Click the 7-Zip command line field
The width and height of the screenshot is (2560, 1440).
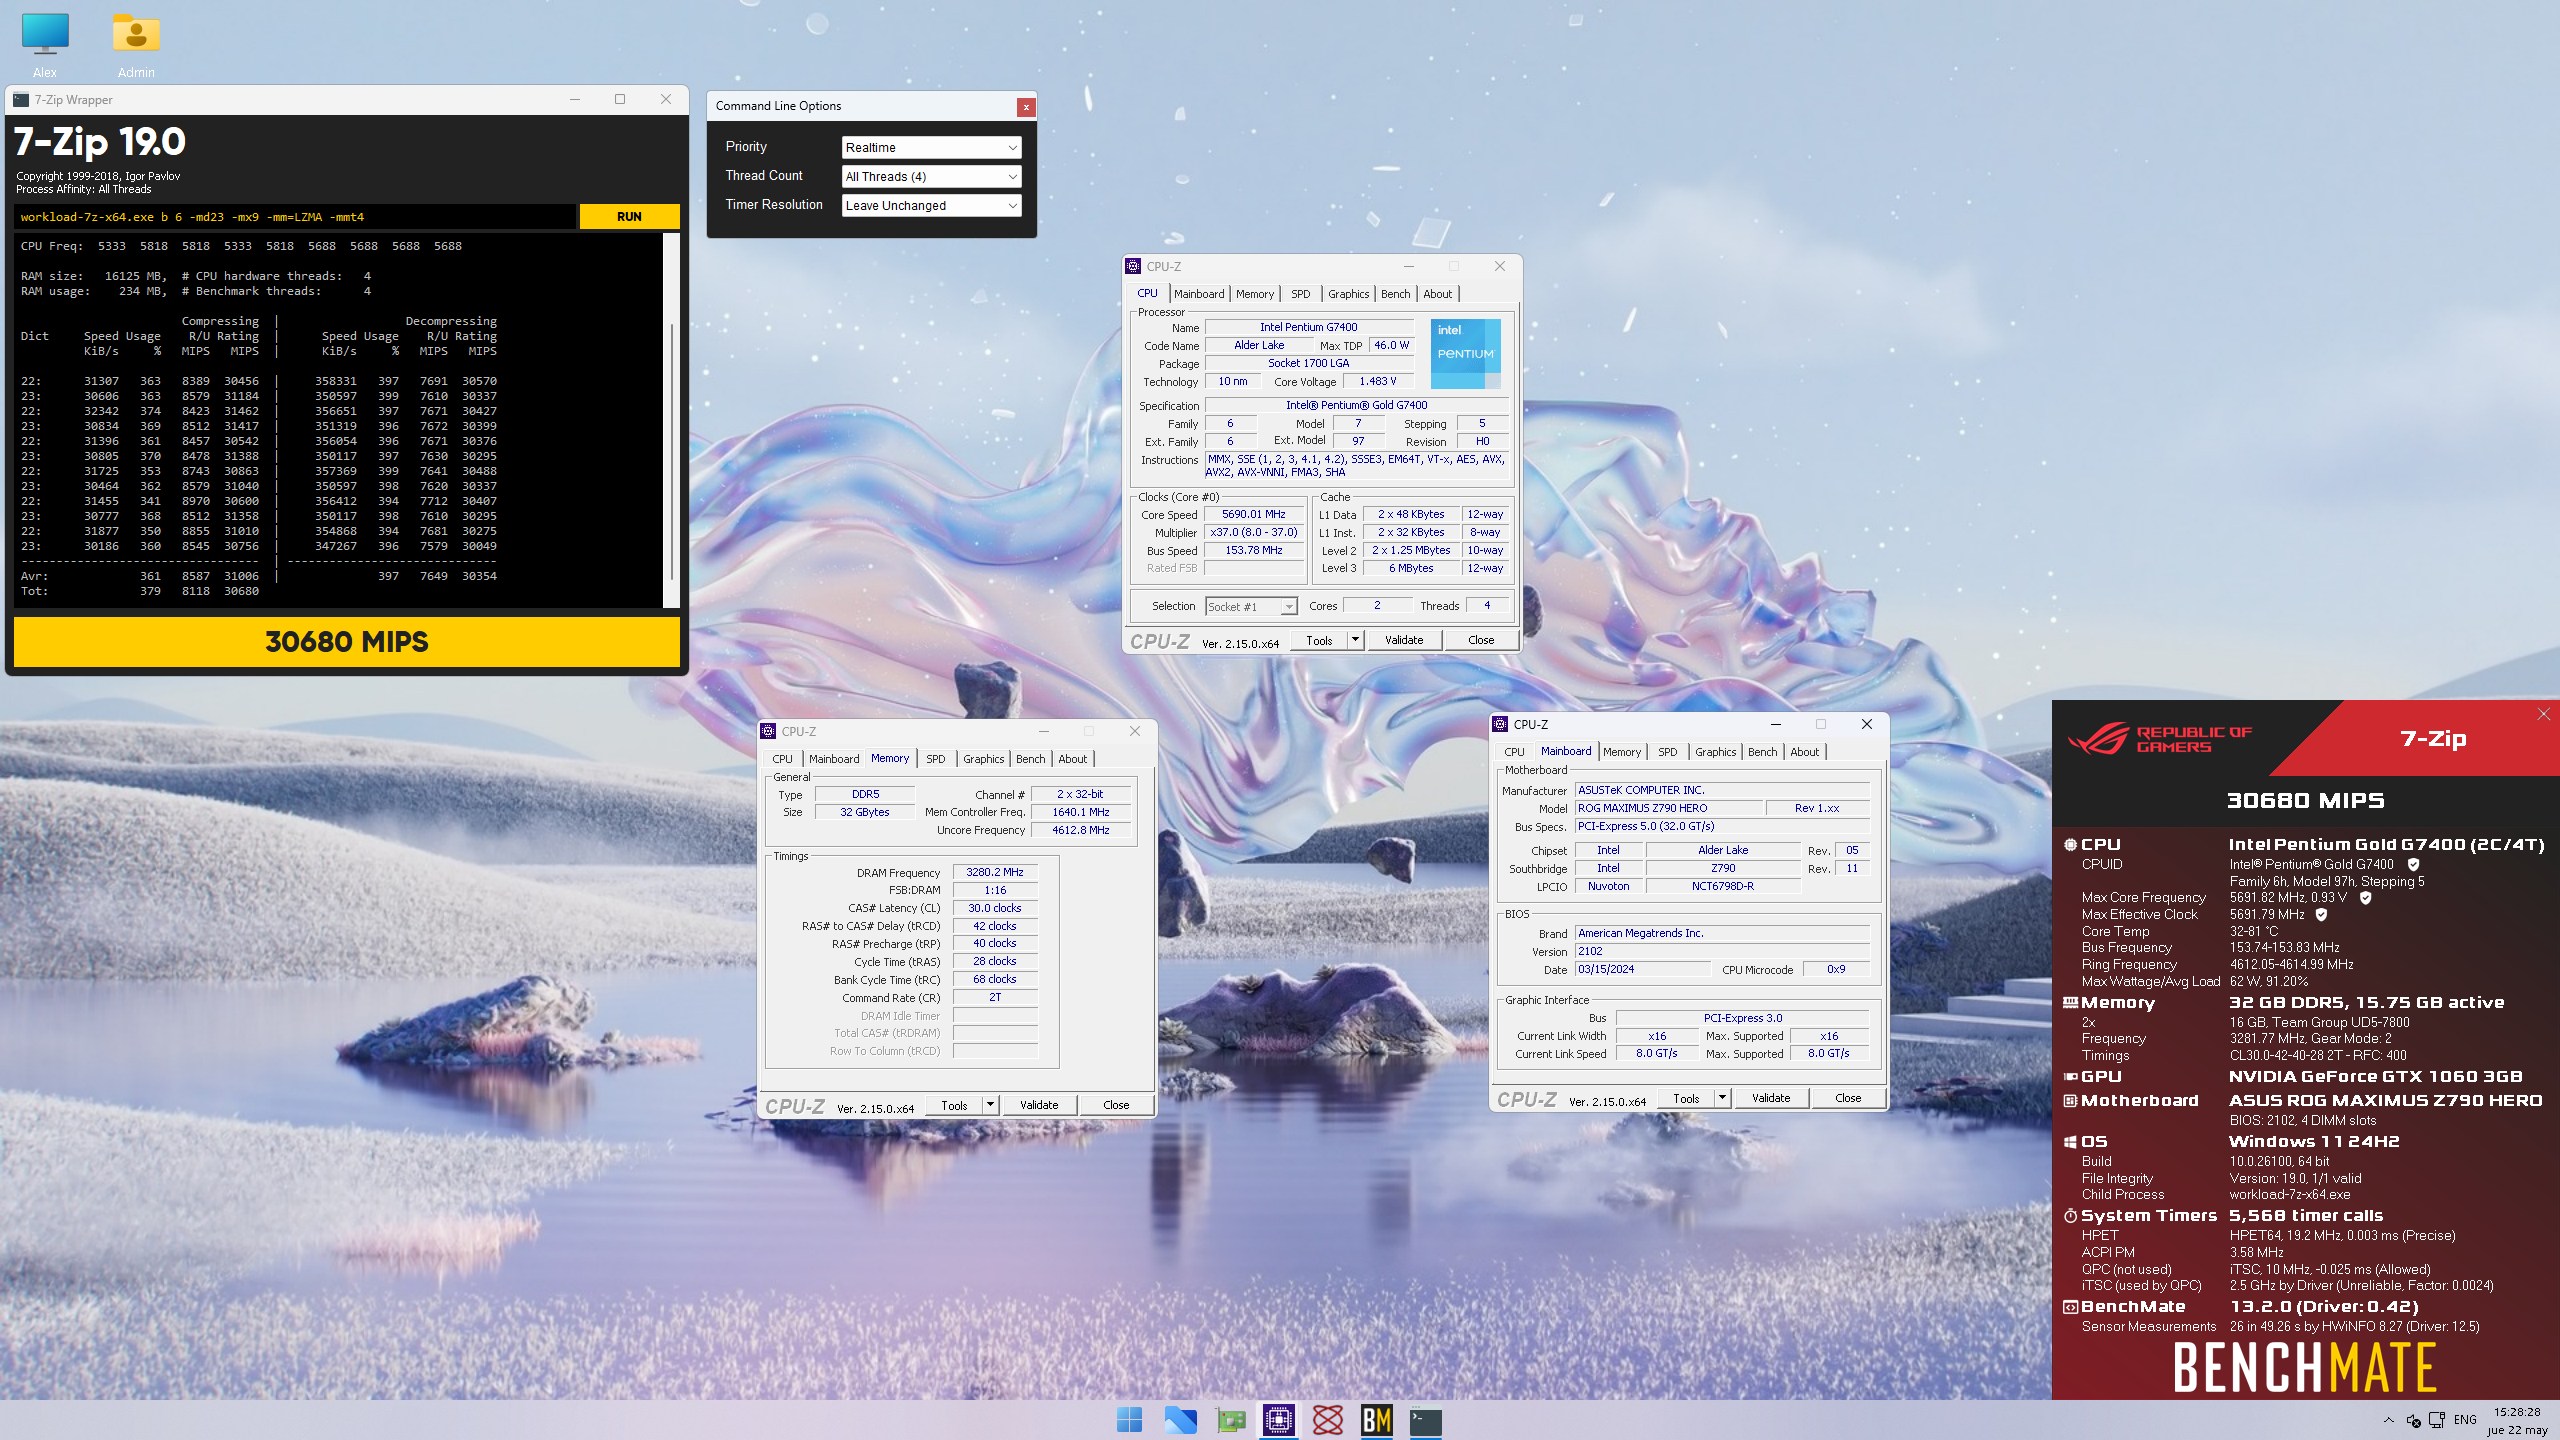(295, 217)
